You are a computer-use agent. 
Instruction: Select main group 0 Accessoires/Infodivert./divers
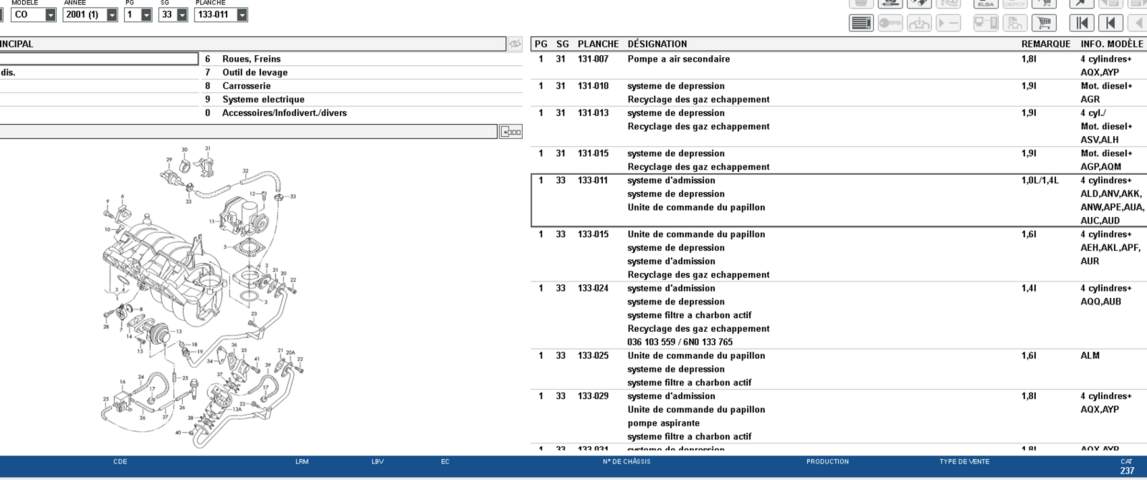click(362, 113)
